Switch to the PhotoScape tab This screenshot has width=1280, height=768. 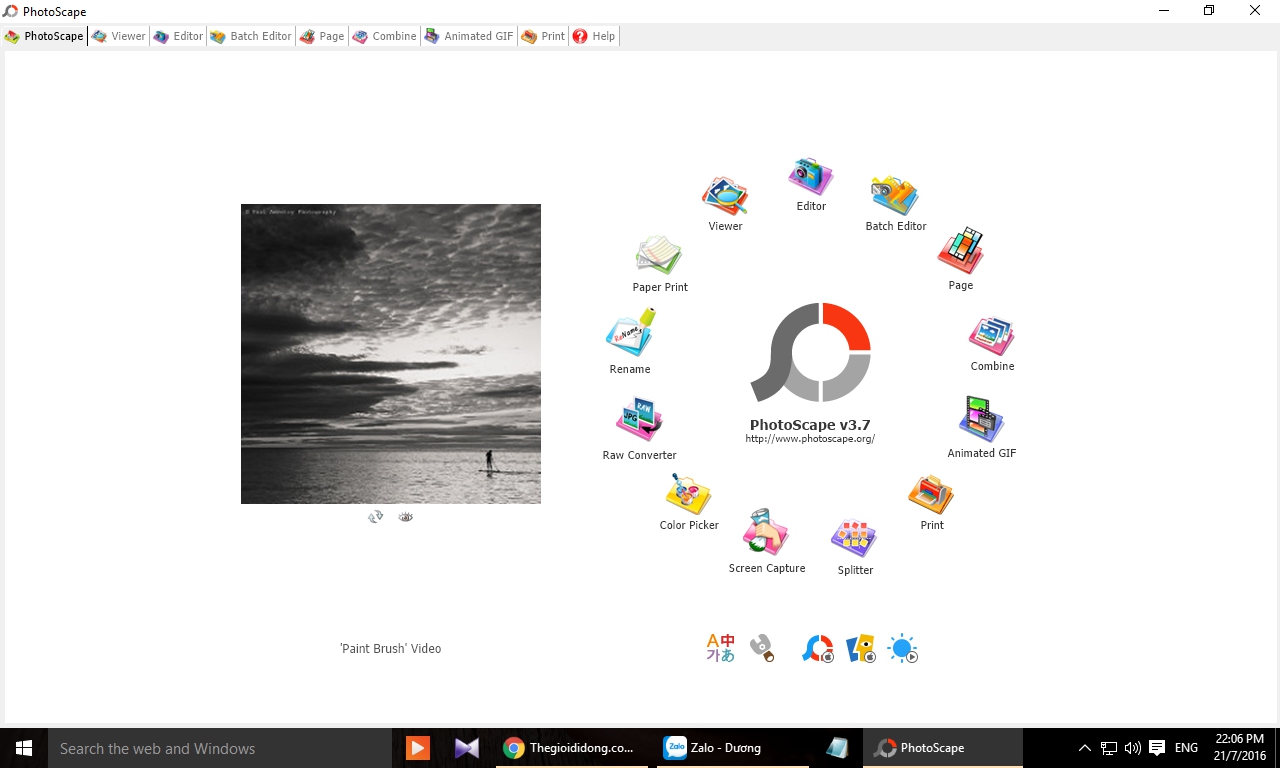click(45, 36)
